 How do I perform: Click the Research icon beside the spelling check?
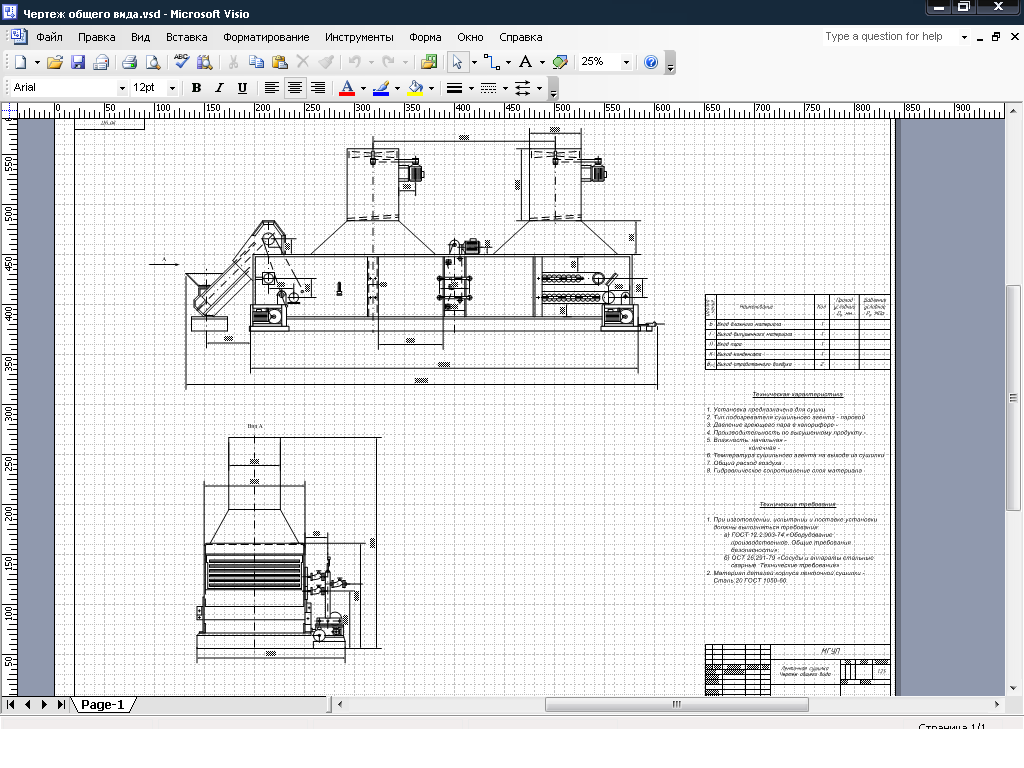click(204, 62)
